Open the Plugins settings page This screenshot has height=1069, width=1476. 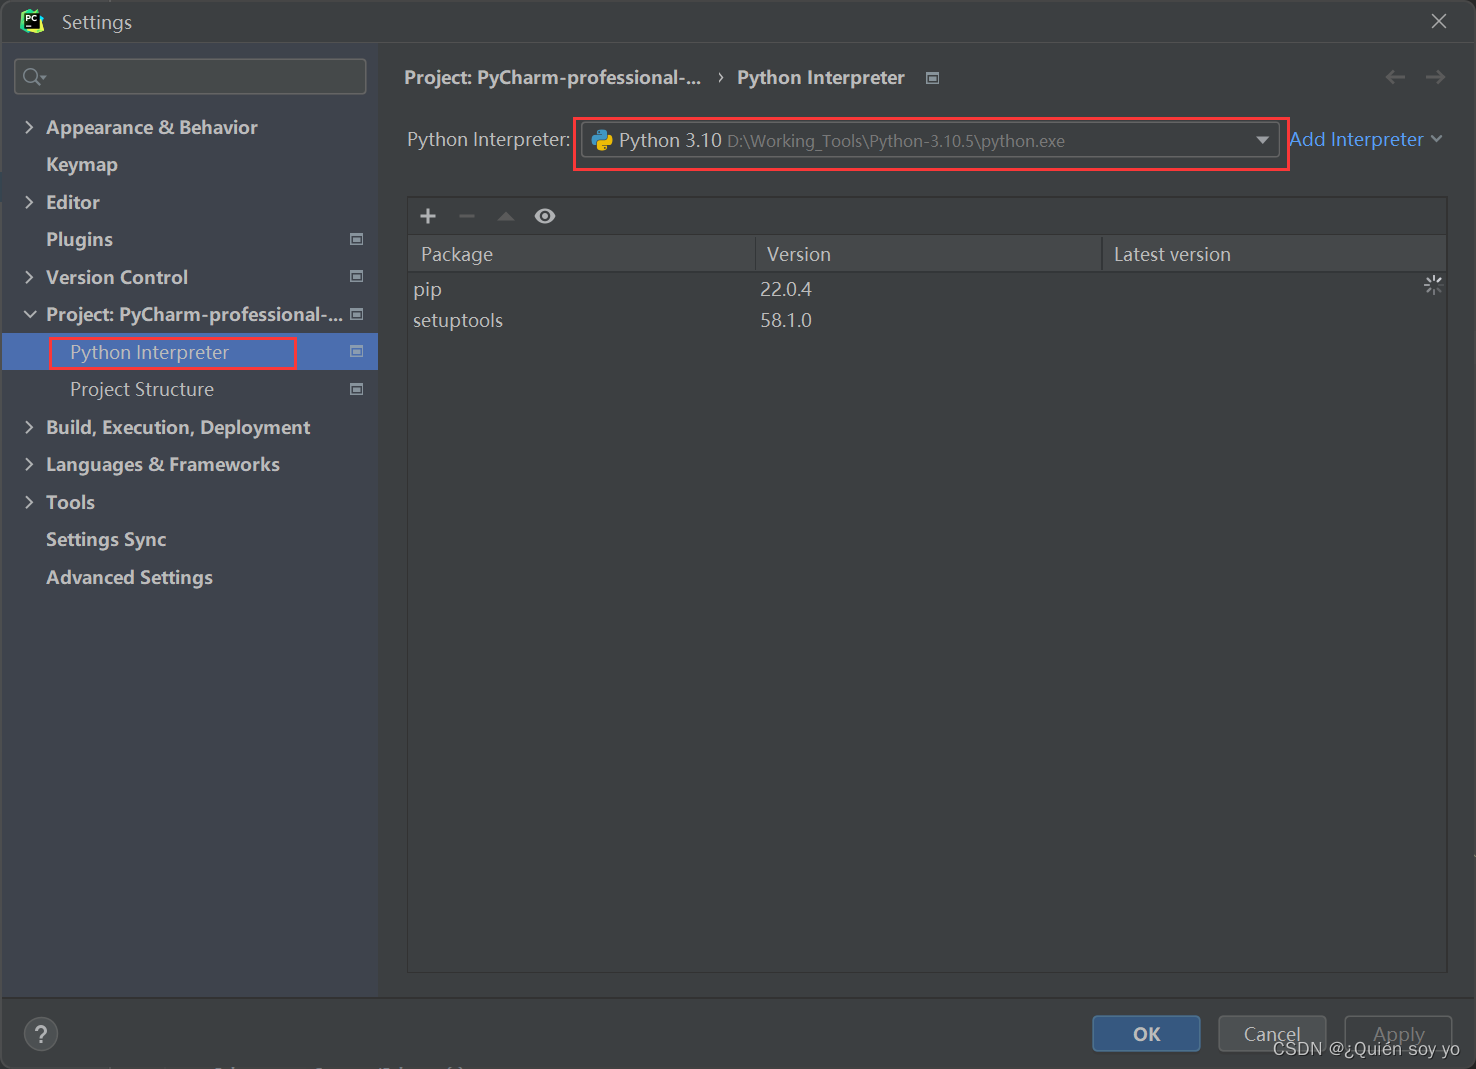pyautogui.click(x=79, y=239)
